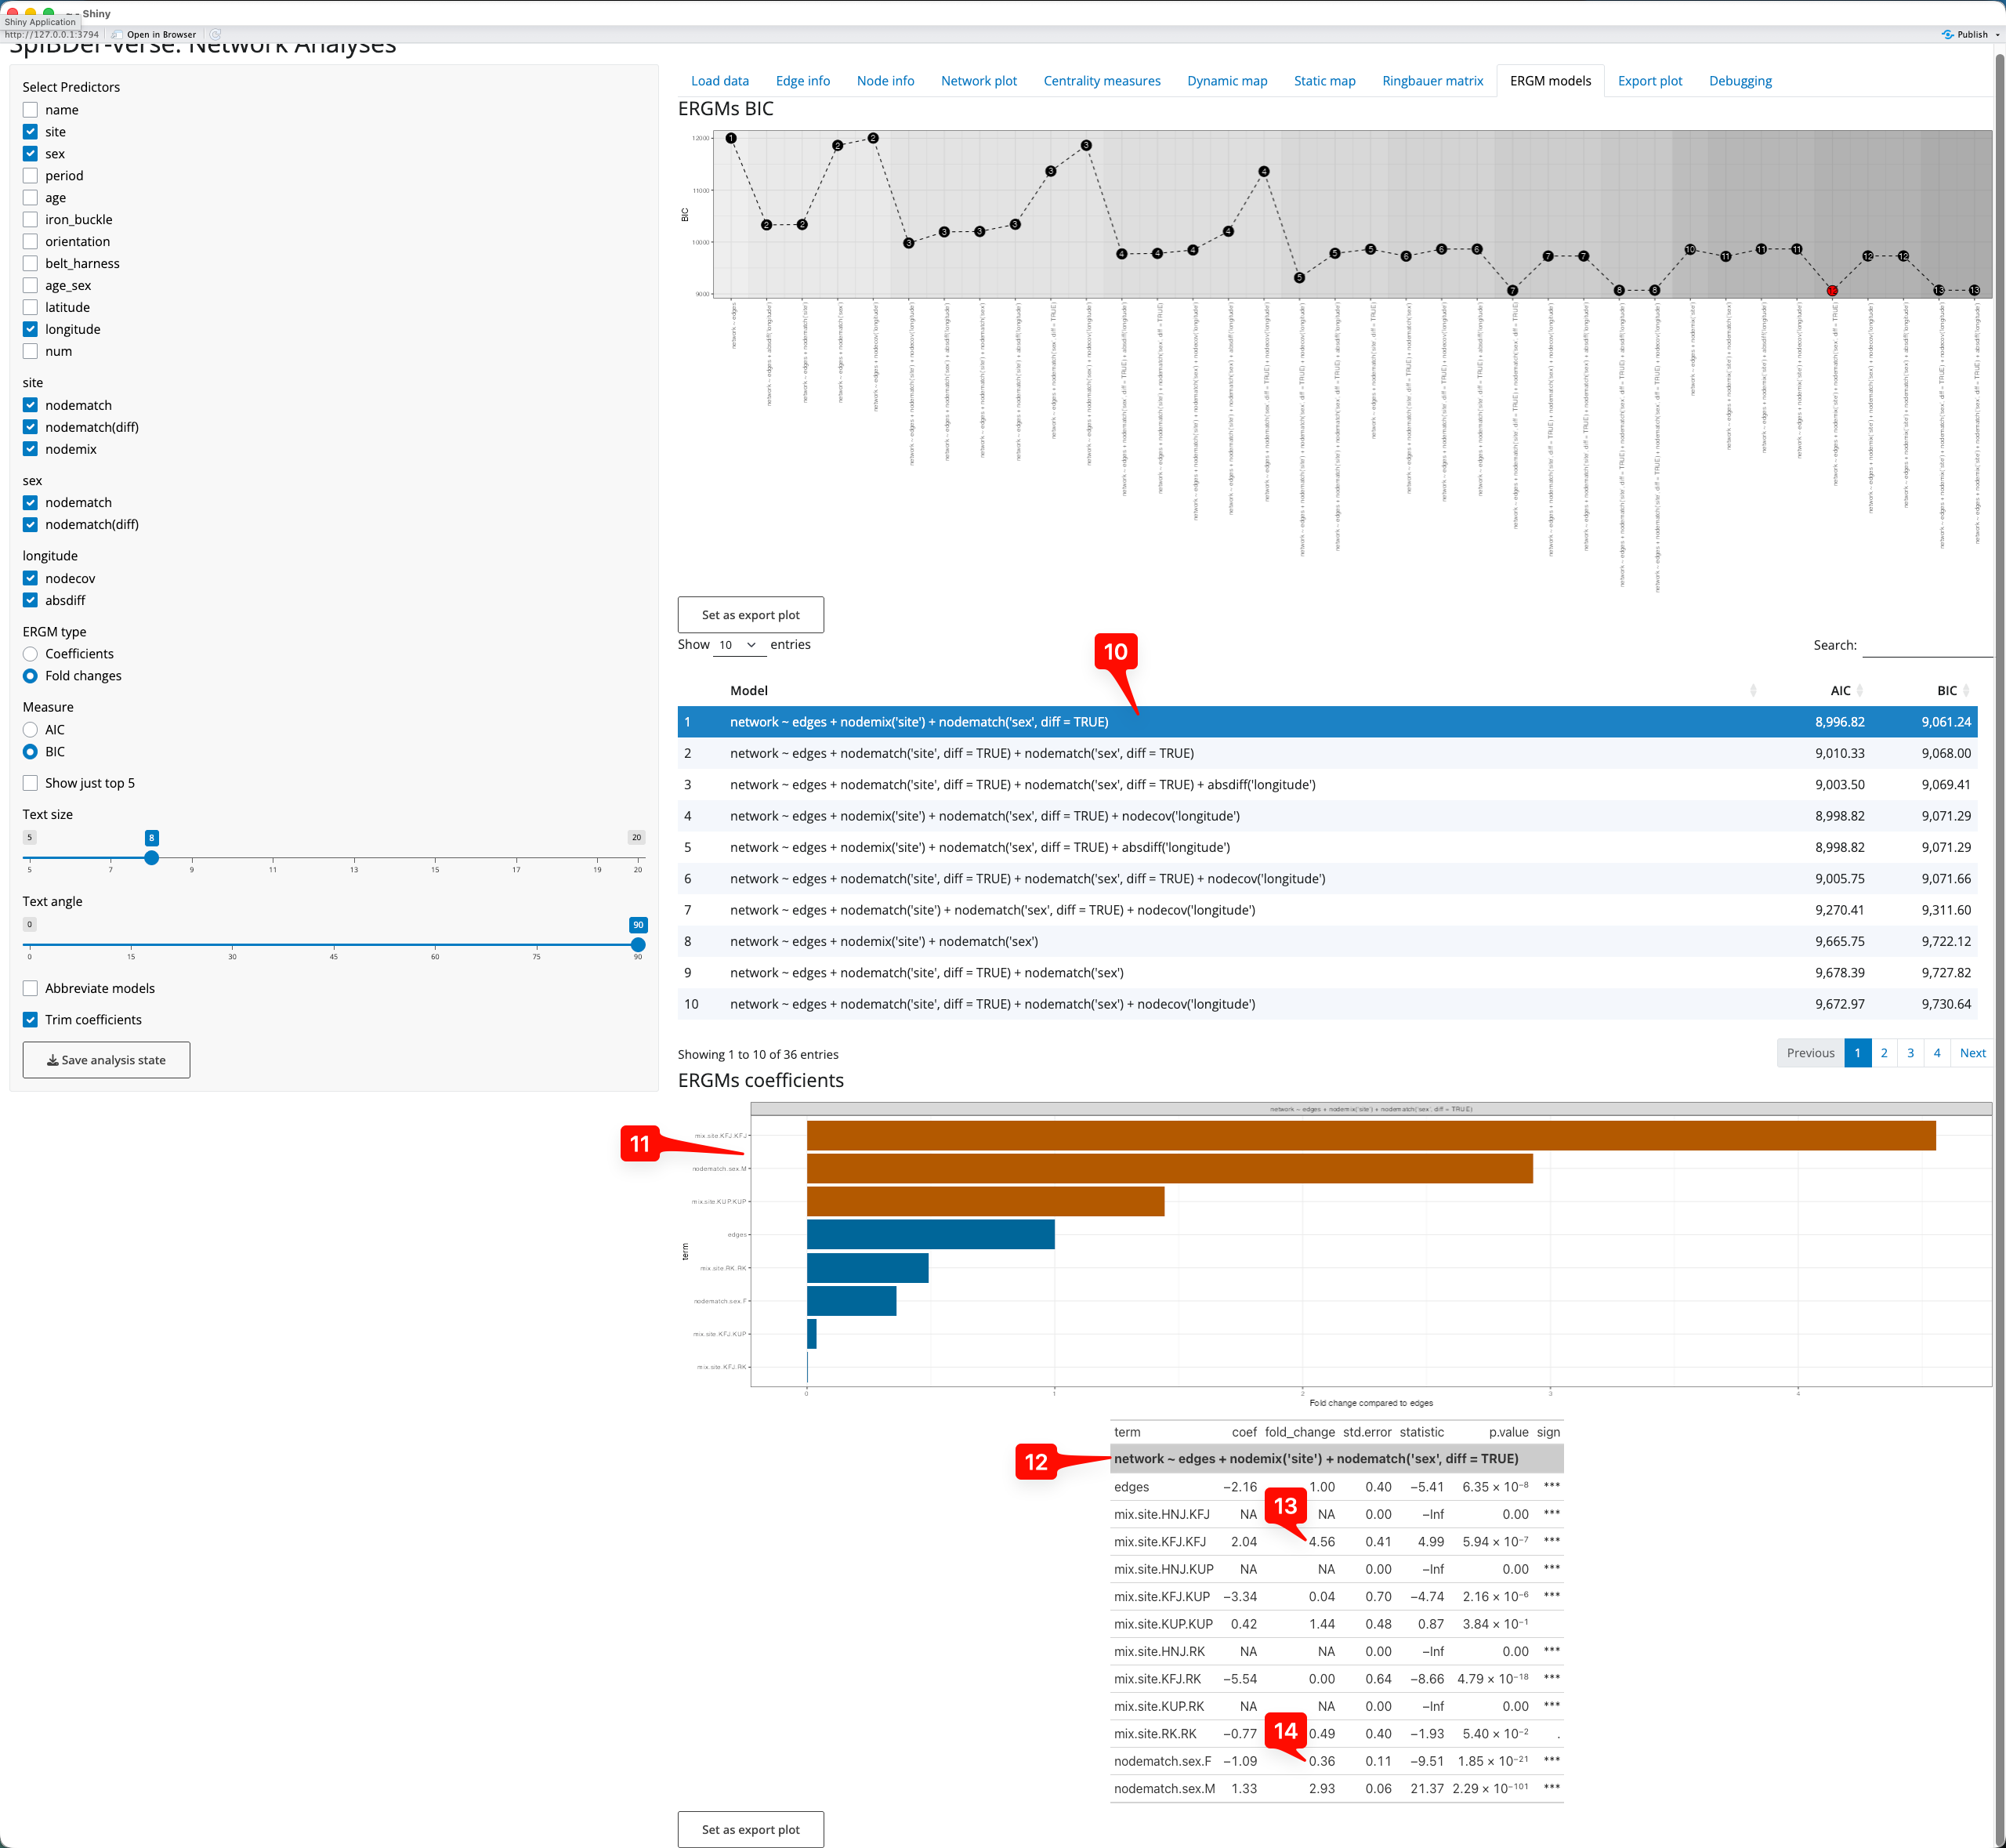Check the belt_harness predictor

(x=30, y=264)
